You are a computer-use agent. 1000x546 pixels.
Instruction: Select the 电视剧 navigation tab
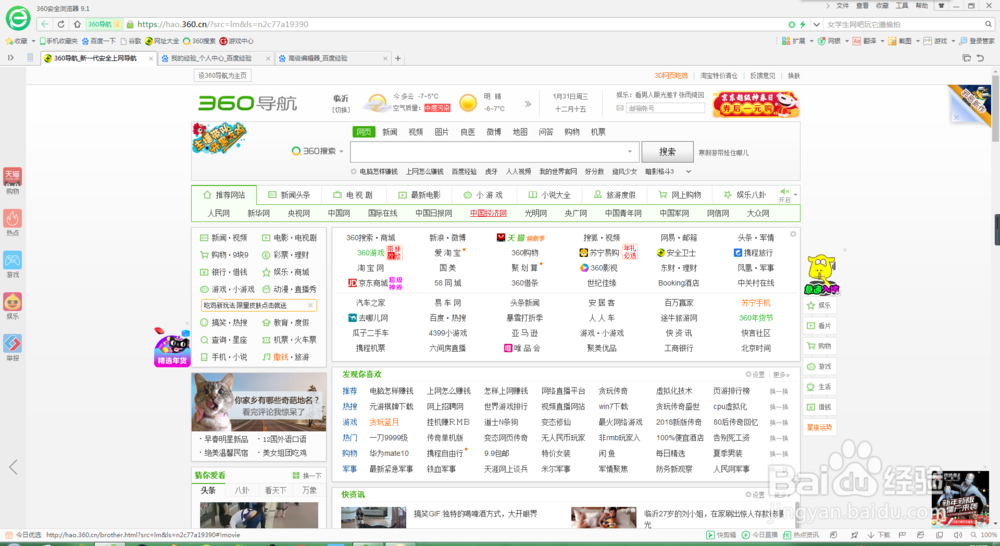pyautogui.click(x=353, y=195)
